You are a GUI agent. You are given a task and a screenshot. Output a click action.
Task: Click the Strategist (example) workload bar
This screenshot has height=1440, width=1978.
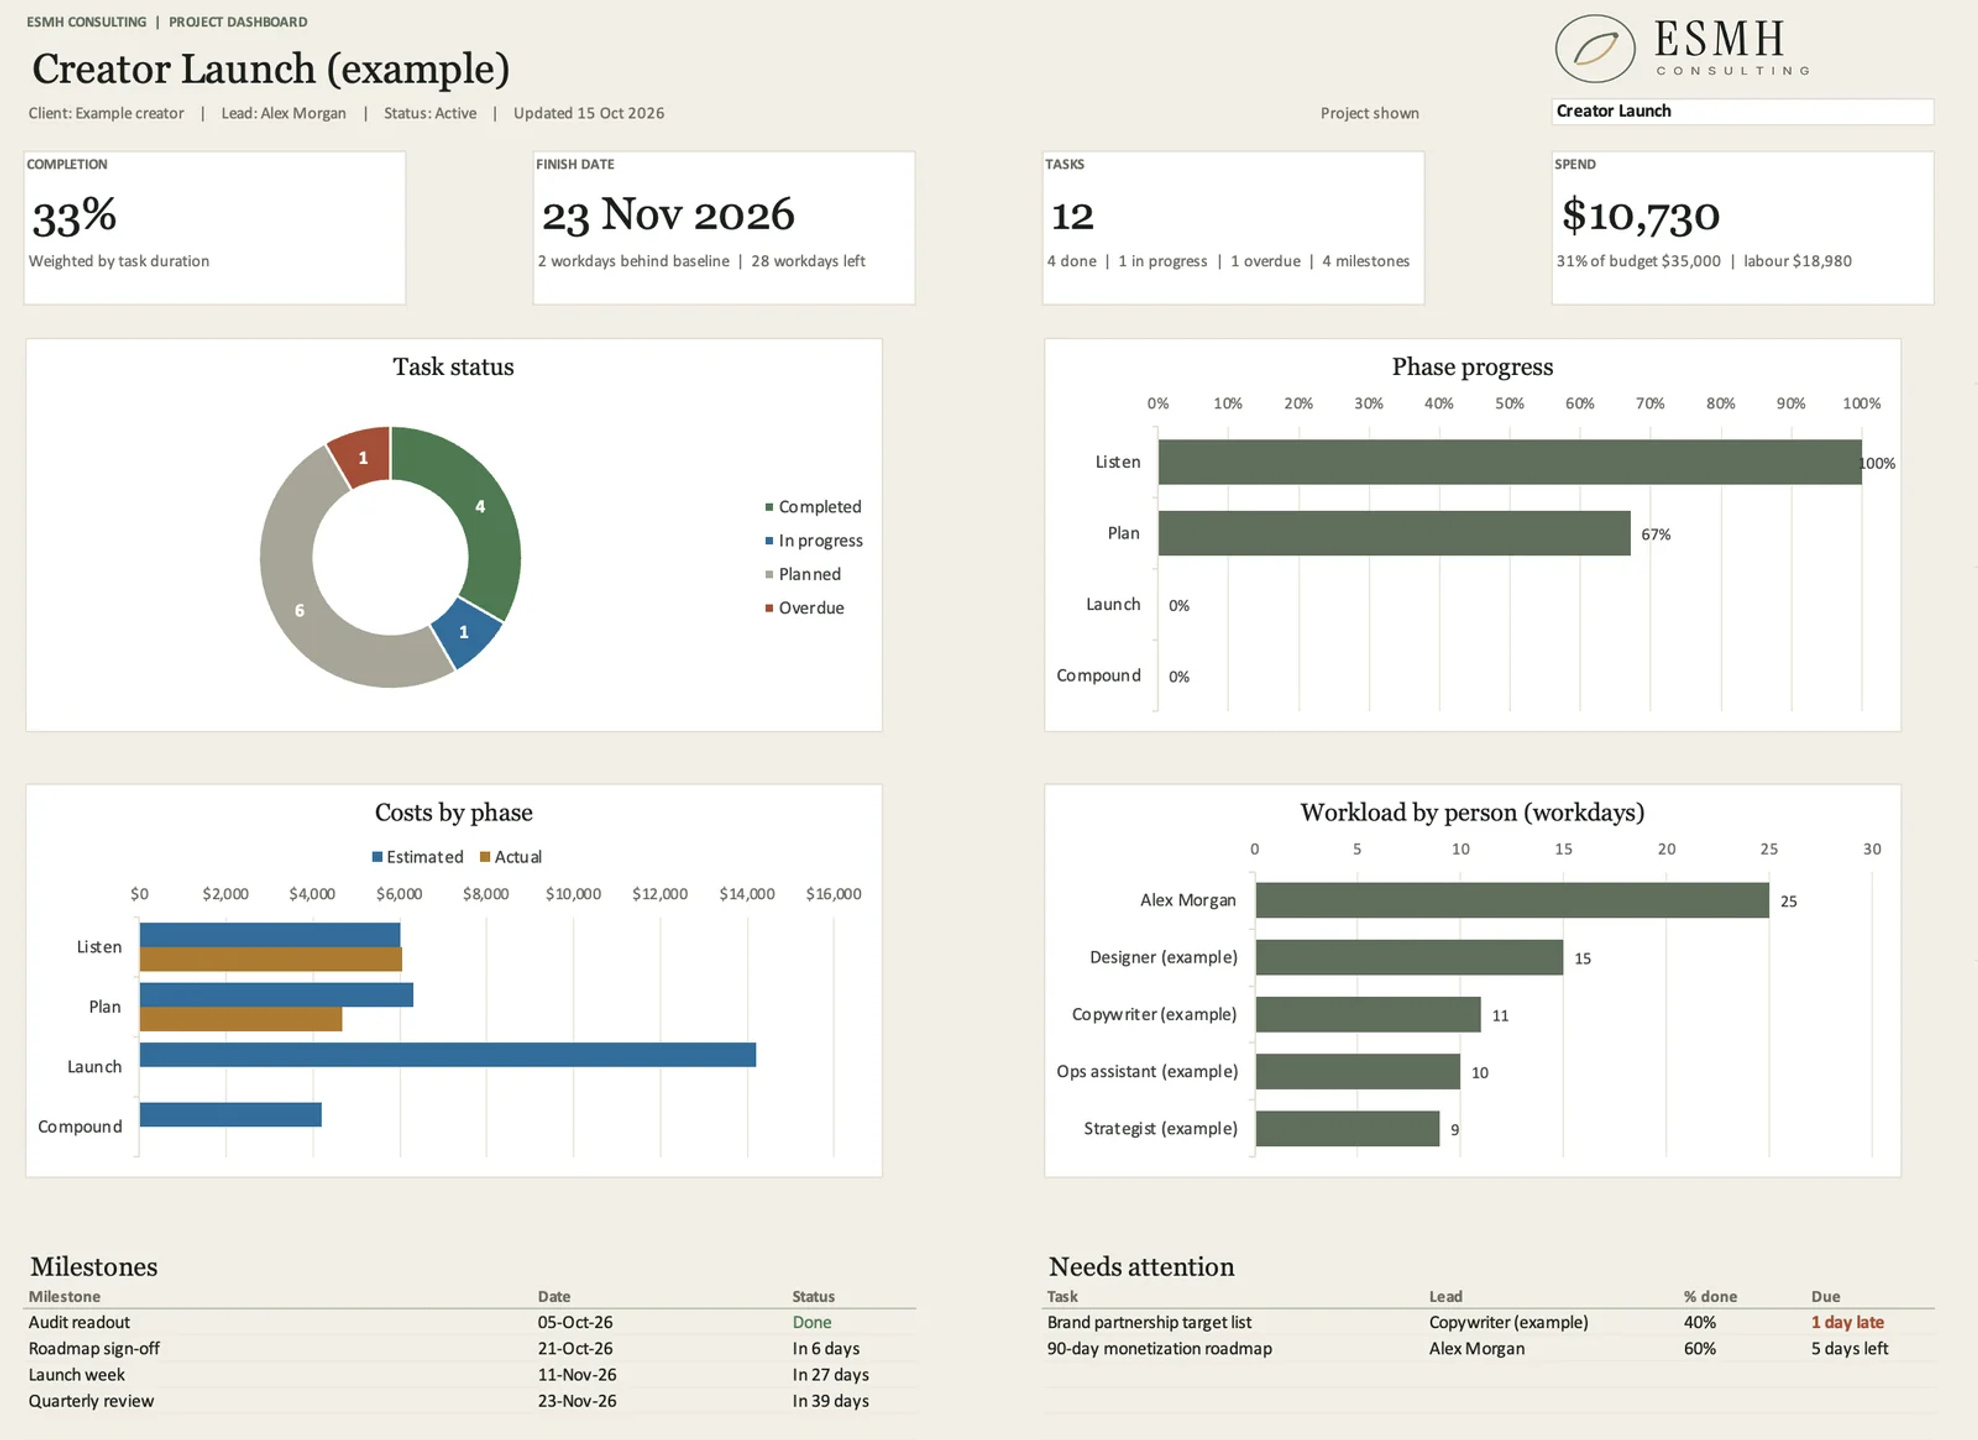tap(1347, 1128)
